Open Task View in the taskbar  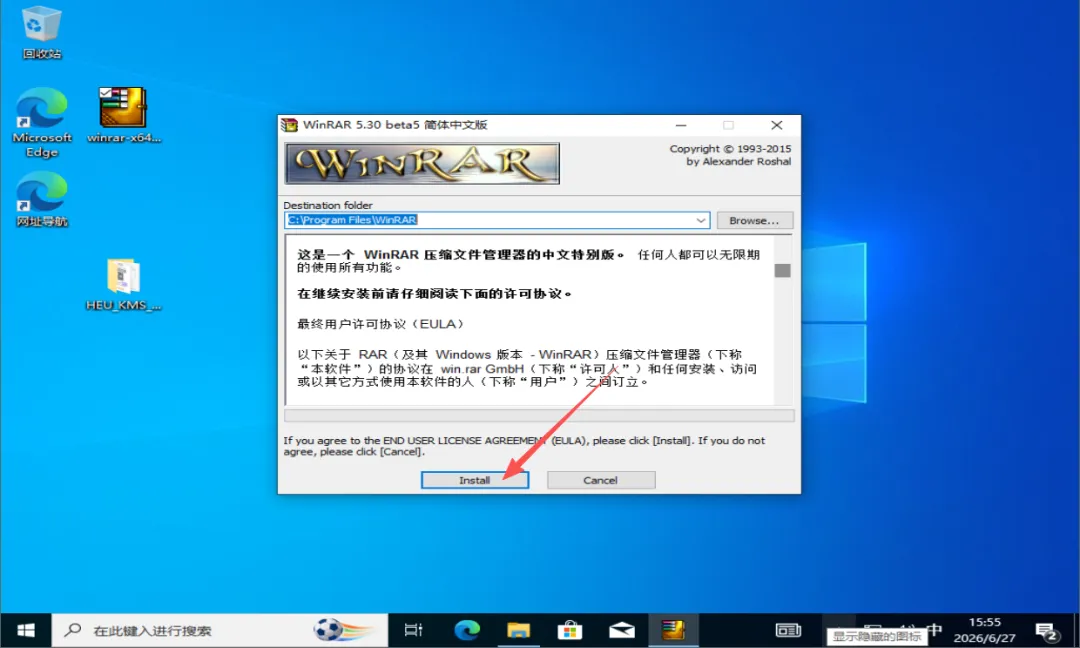click(x=413, y=630)
